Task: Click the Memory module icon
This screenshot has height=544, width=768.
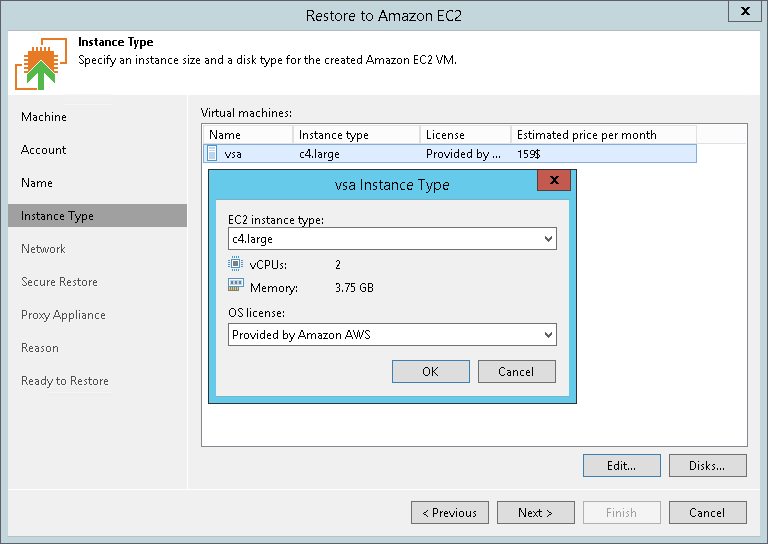Action: 236,287
